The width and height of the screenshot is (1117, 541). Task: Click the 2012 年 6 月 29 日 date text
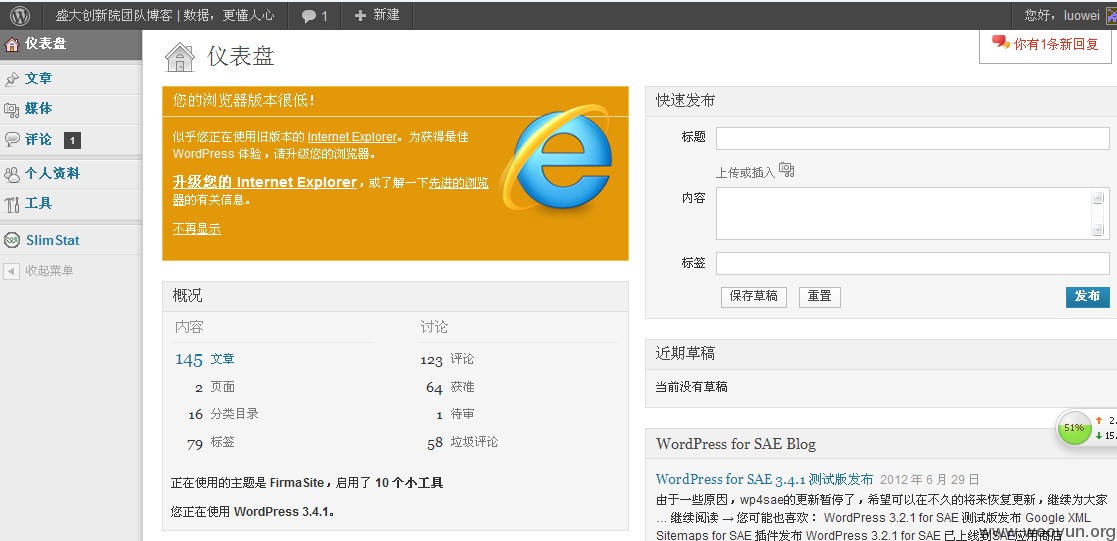click(929, 479)
